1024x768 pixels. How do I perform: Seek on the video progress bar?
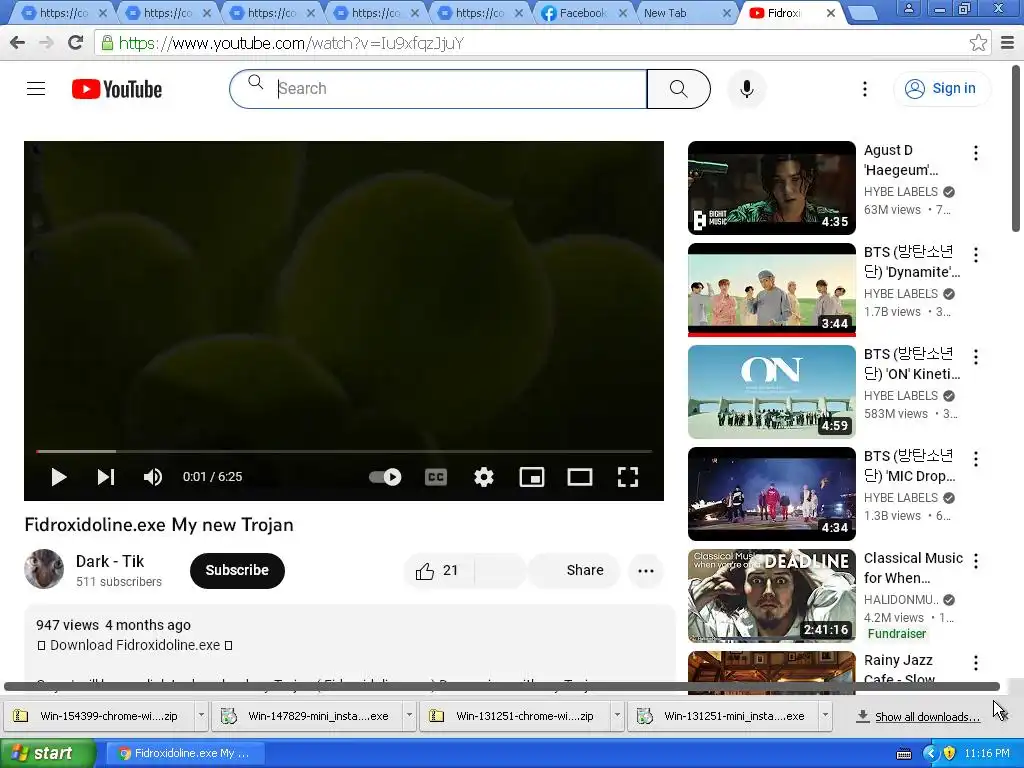344,451
